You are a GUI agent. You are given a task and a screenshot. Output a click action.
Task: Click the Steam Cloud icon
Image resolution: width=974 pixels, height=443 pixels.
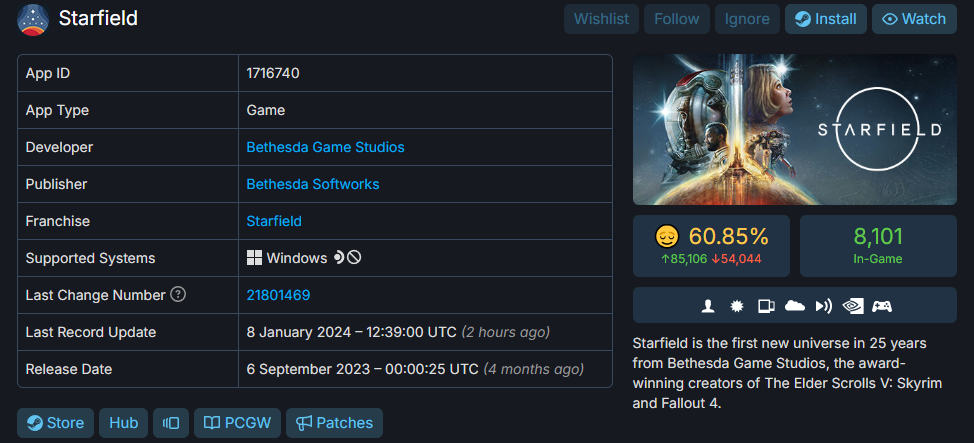coord(796,306)
